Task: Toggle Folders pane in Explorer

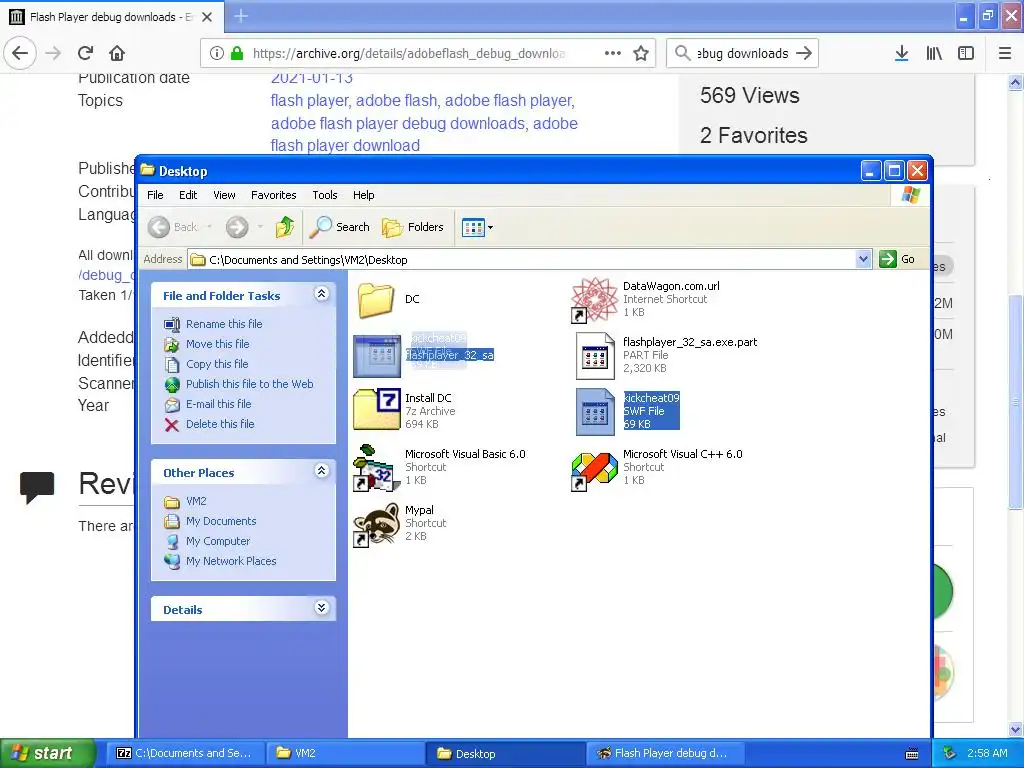Action: coord(413,227)
